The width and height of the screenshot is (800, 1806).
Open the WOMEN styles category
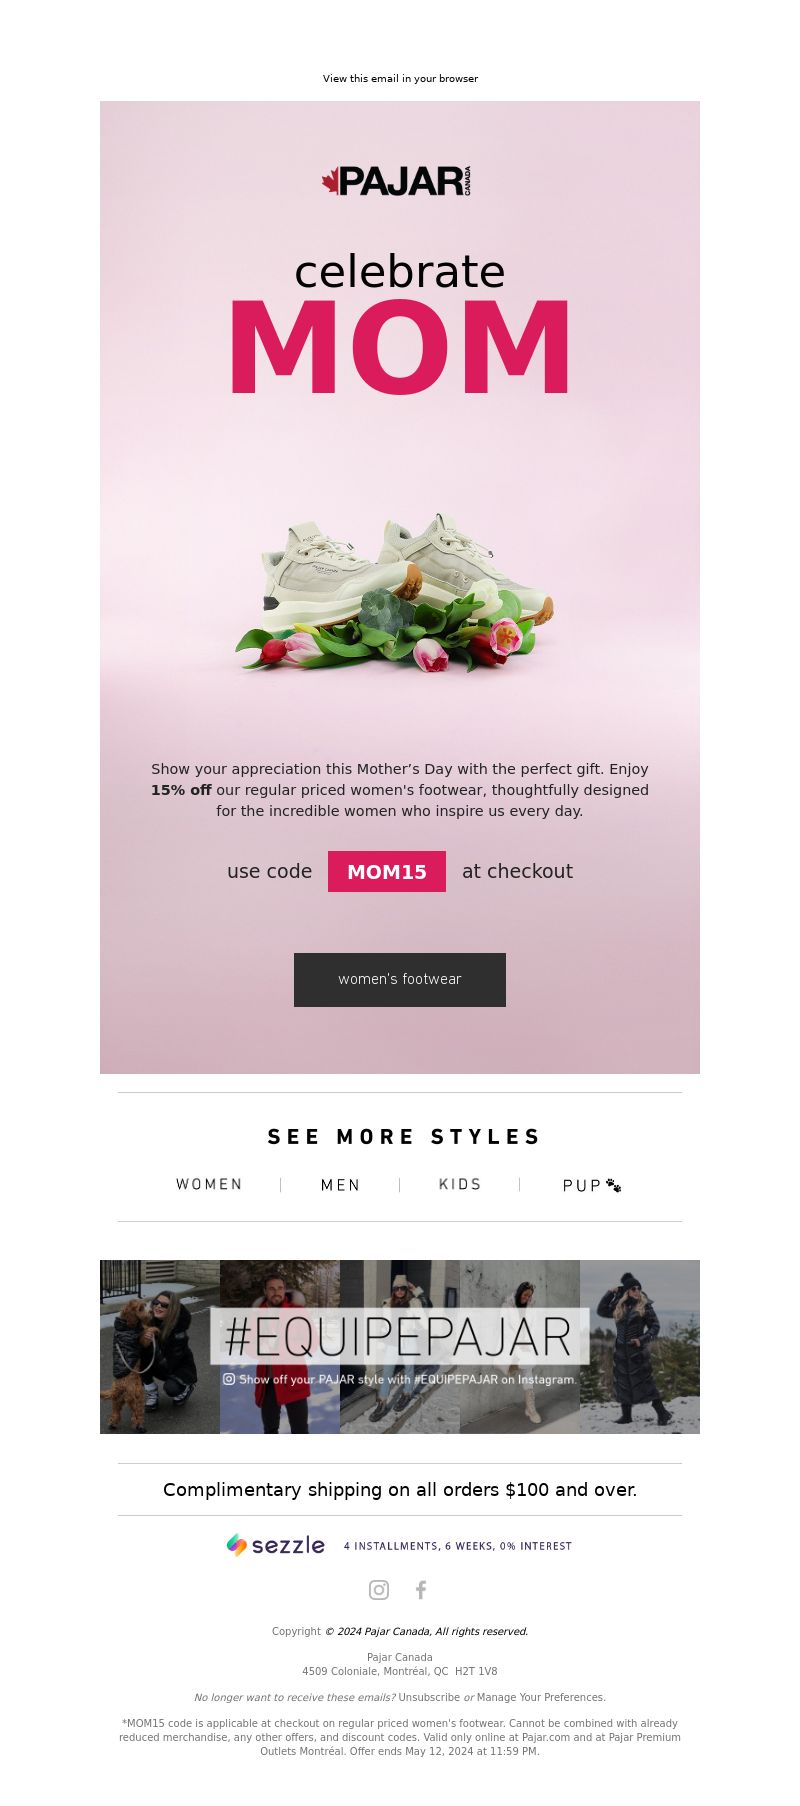[x=209, y=1184]
